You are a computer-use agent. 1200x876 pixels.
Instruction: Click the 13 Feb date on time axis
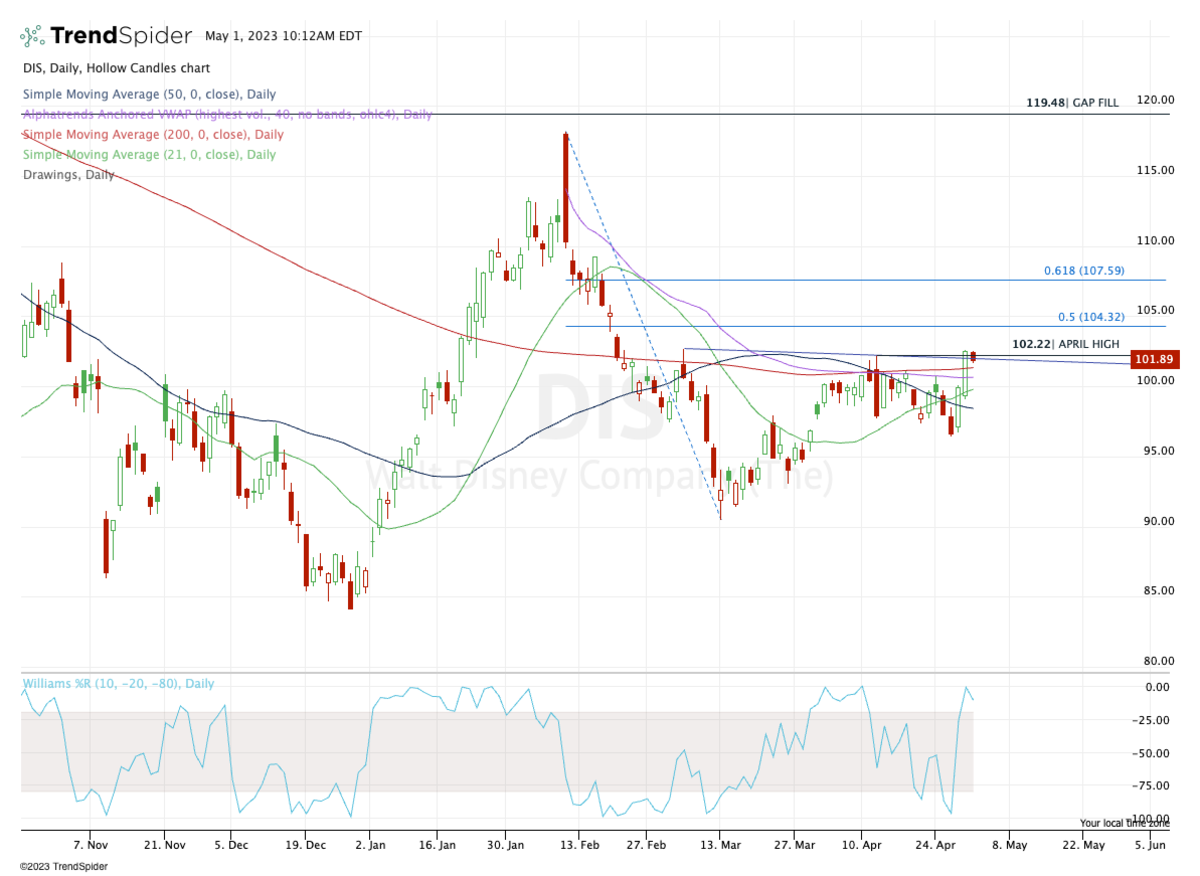pyautogui.click(x=579, y=843)
